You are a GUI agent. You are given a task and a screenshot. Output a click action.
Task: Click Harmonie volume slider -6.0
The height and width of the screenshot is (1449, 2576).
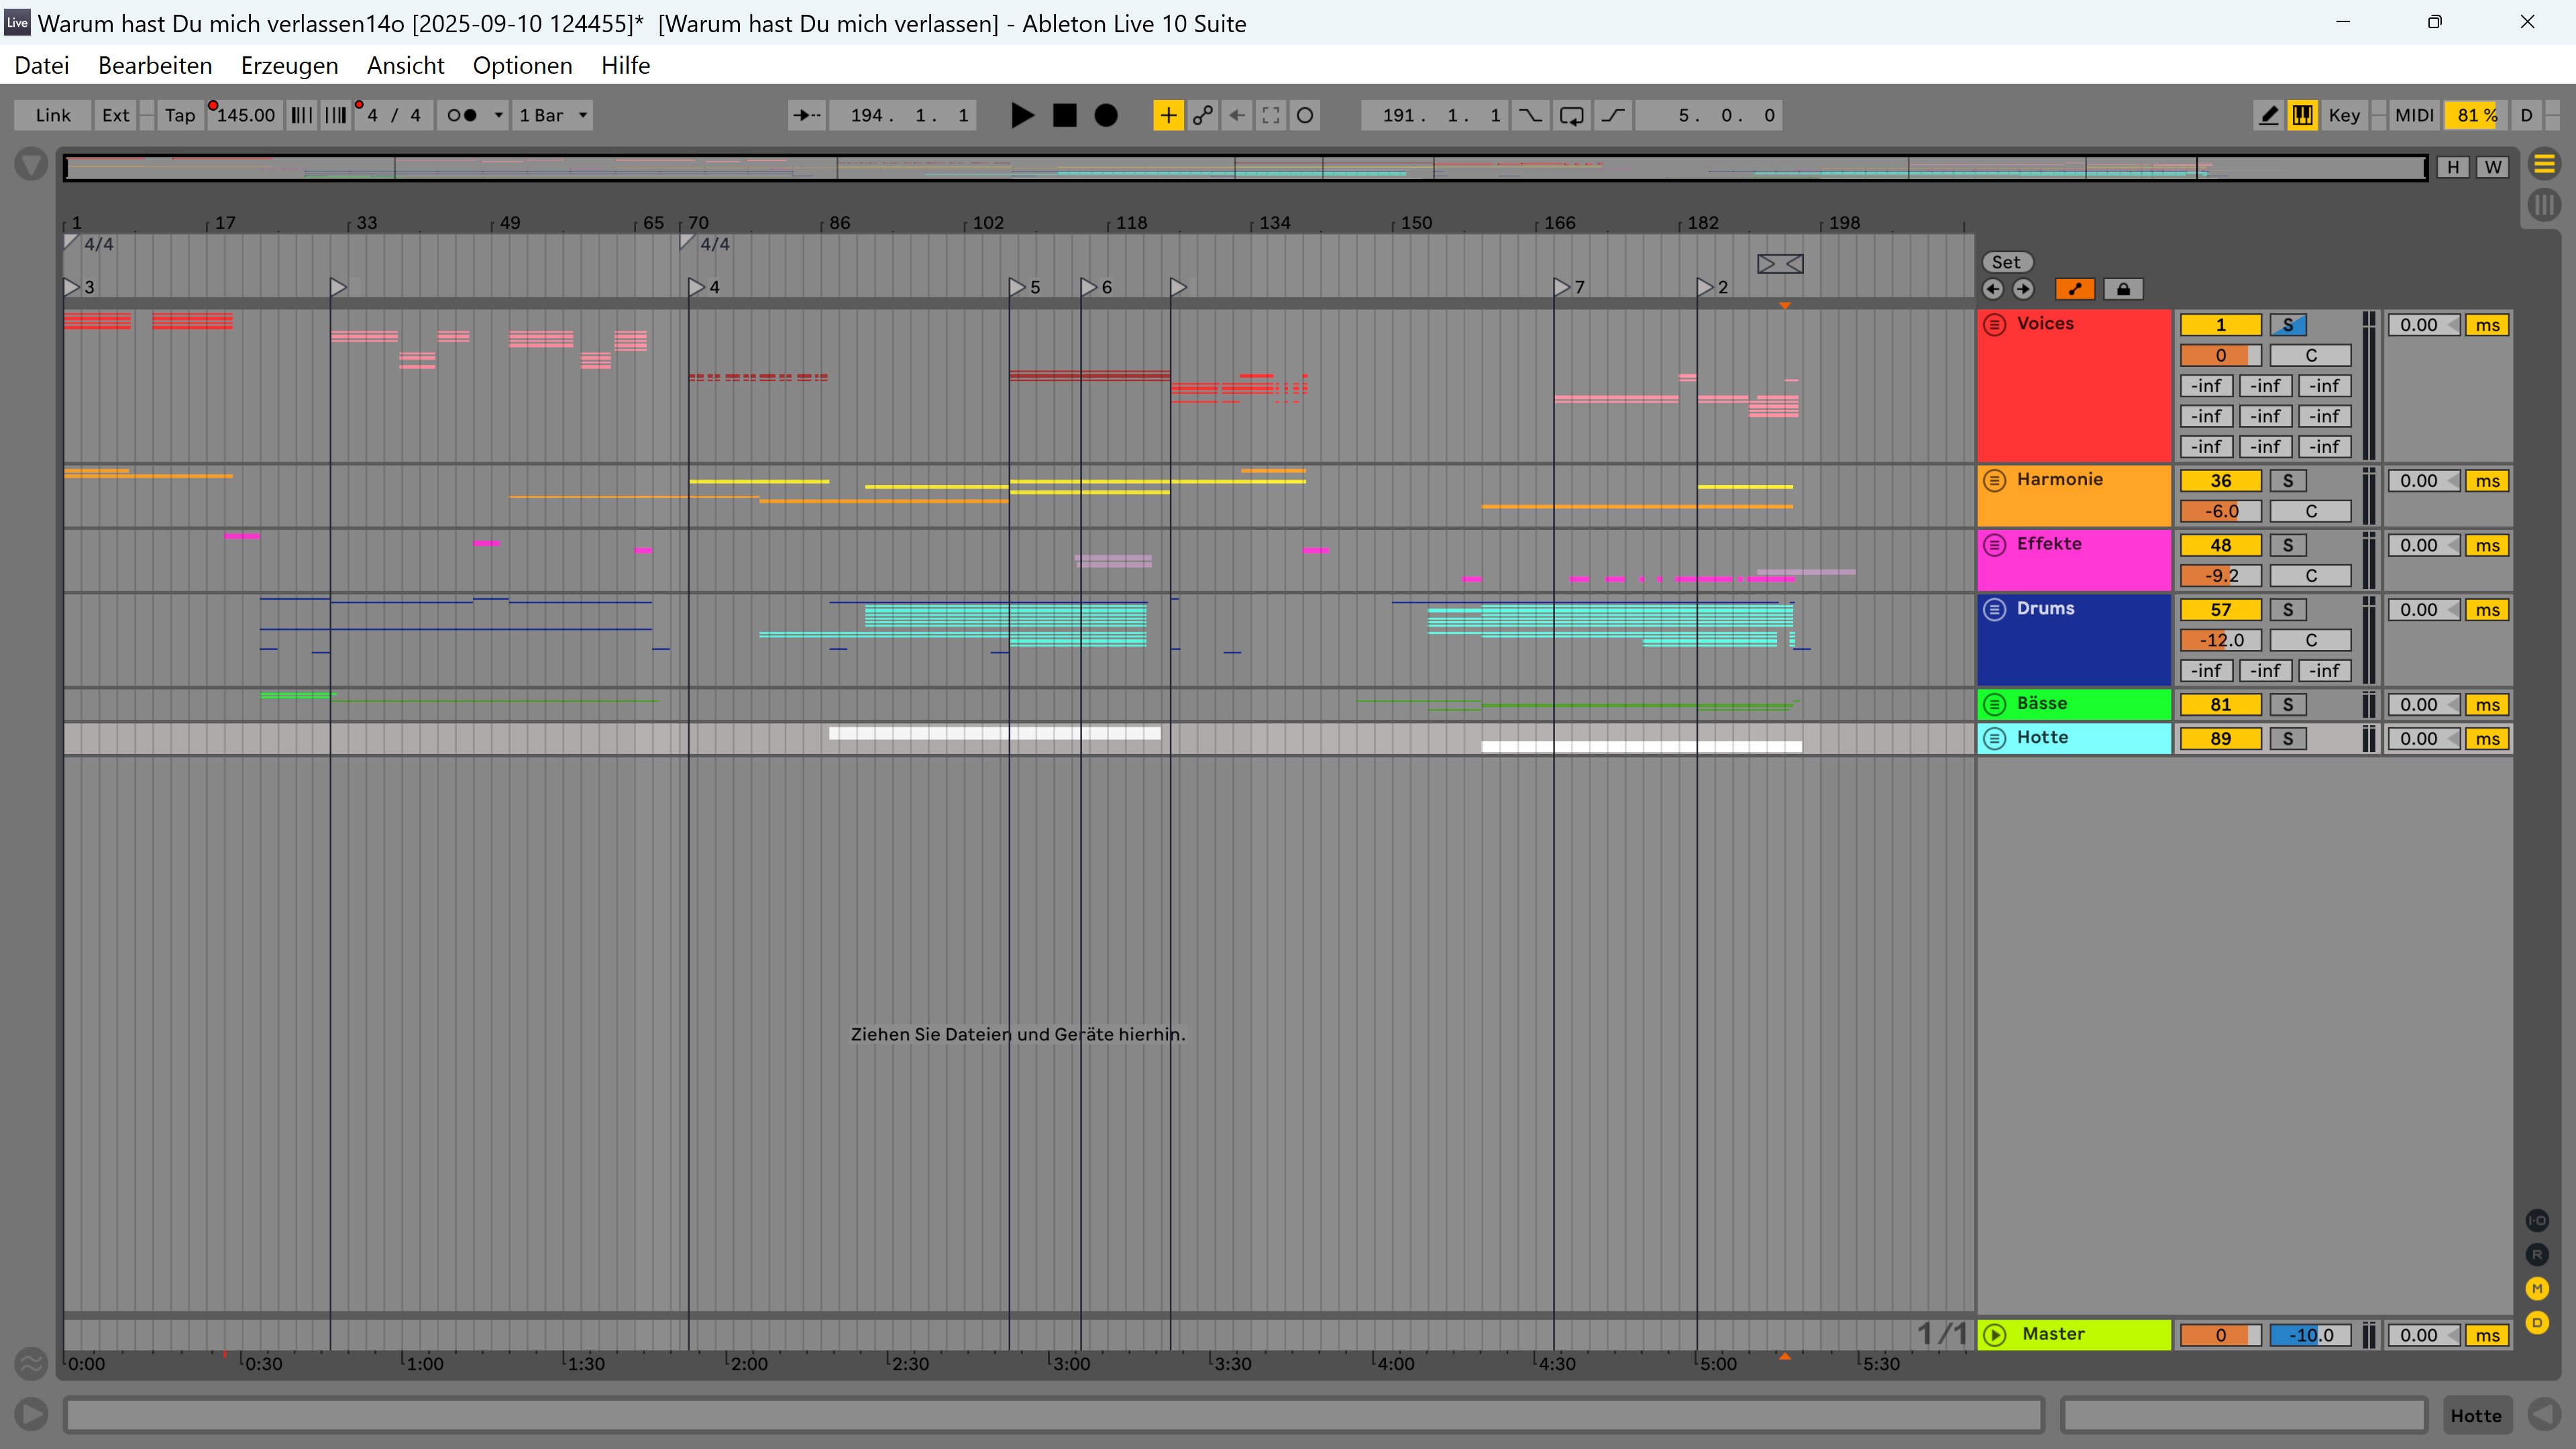pyautogui.click(x=2220, y=511)
